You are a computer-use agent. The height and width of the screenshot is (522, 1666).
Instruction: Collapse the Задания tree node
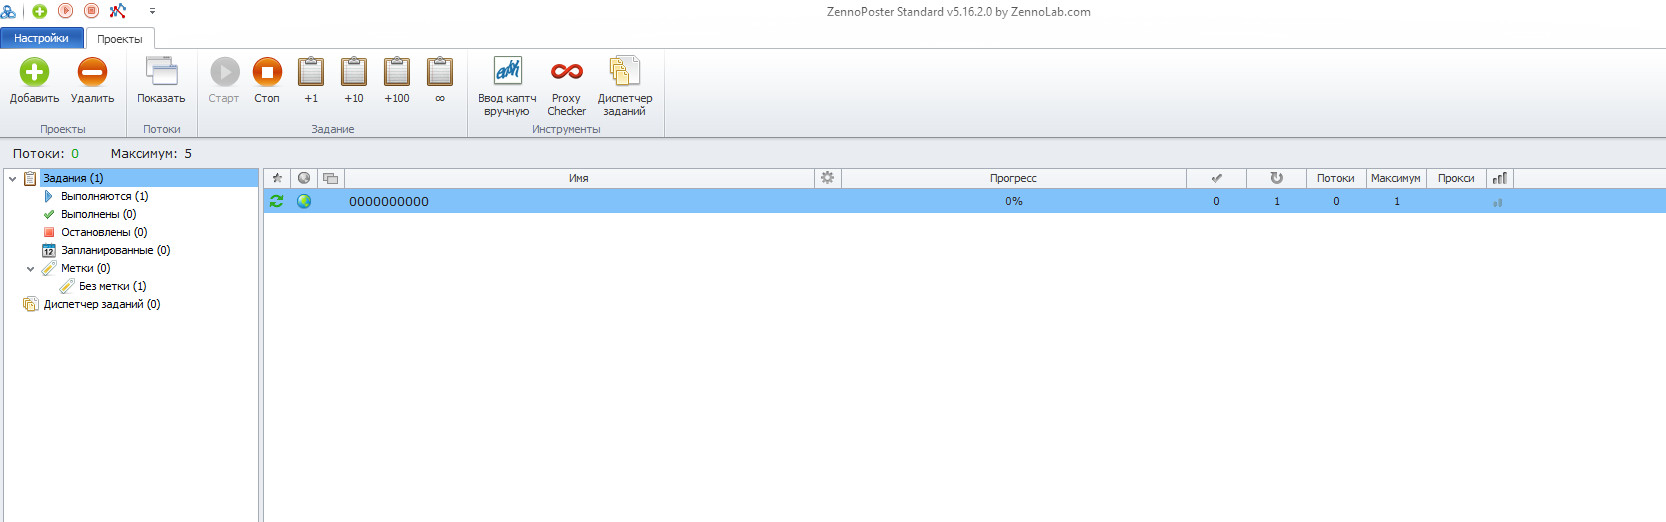pos(12,179)
